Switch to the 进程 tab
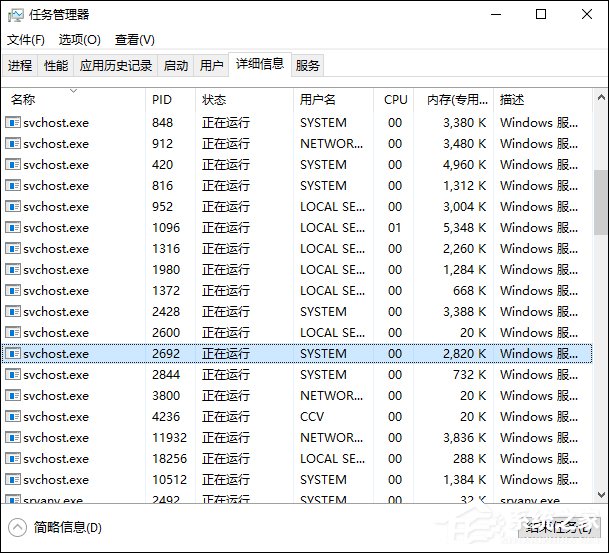 click(x=19, y=65)
